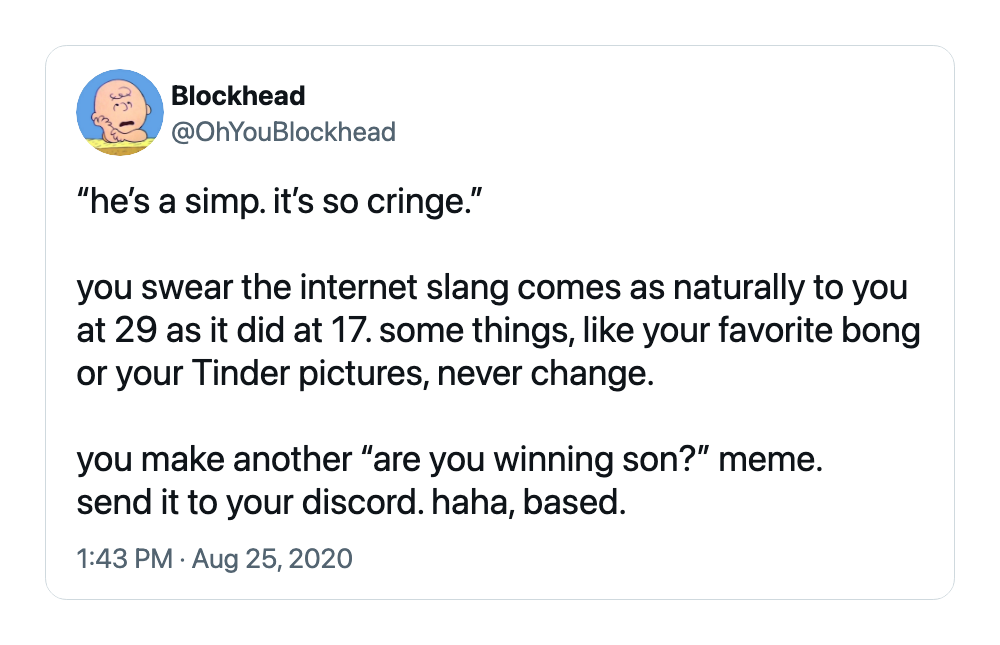Click the 1:43 PM timestamp
The height and width of the screenshot is (645, 1000).
124,558
